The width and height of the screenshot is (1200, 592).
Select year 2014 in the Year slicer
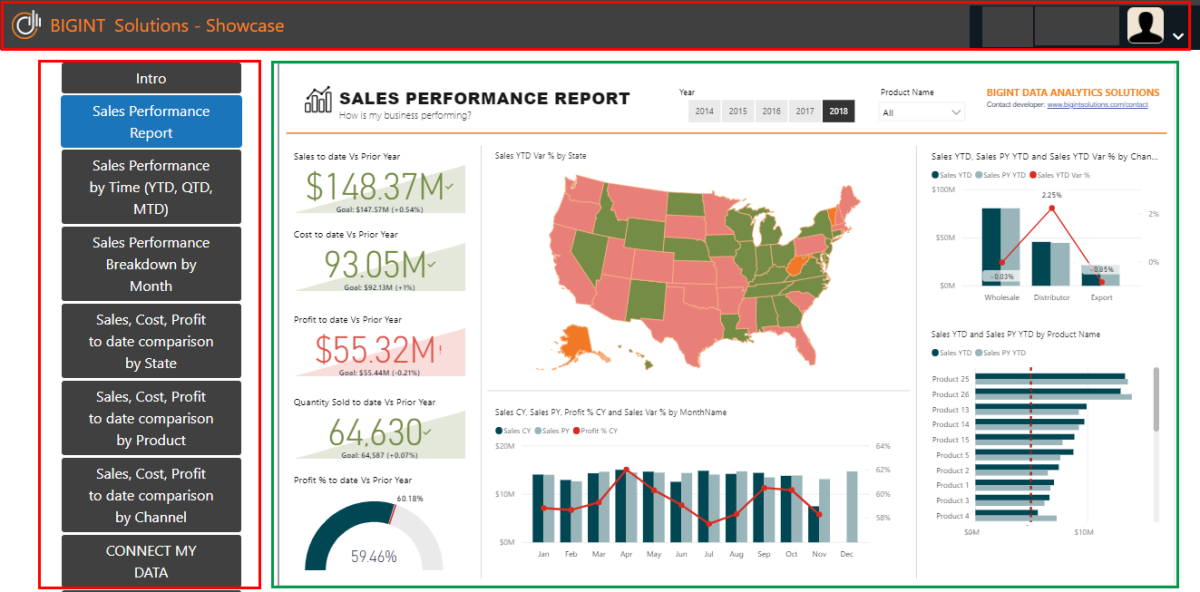tap(705, 112)
